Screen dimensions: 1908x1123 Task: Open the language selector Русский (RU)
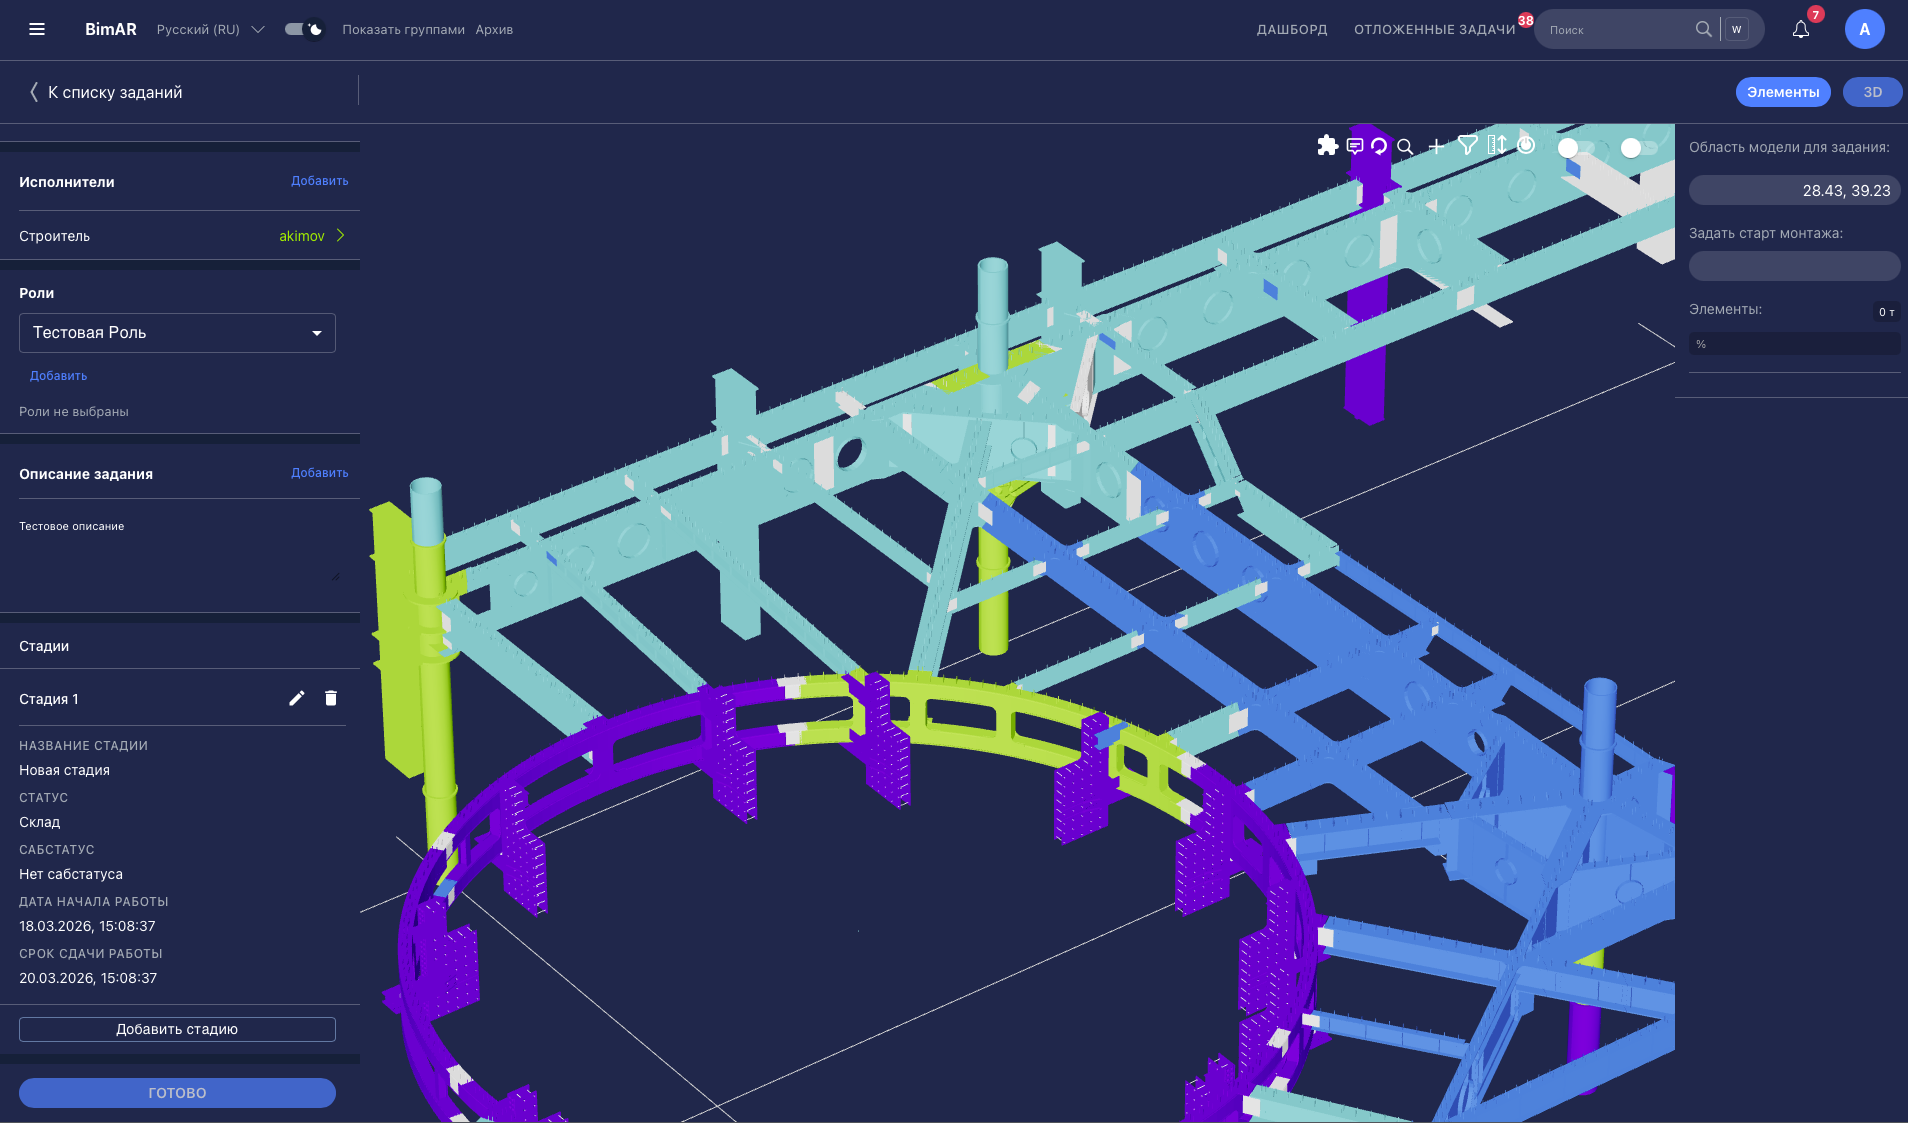(210, 29)
